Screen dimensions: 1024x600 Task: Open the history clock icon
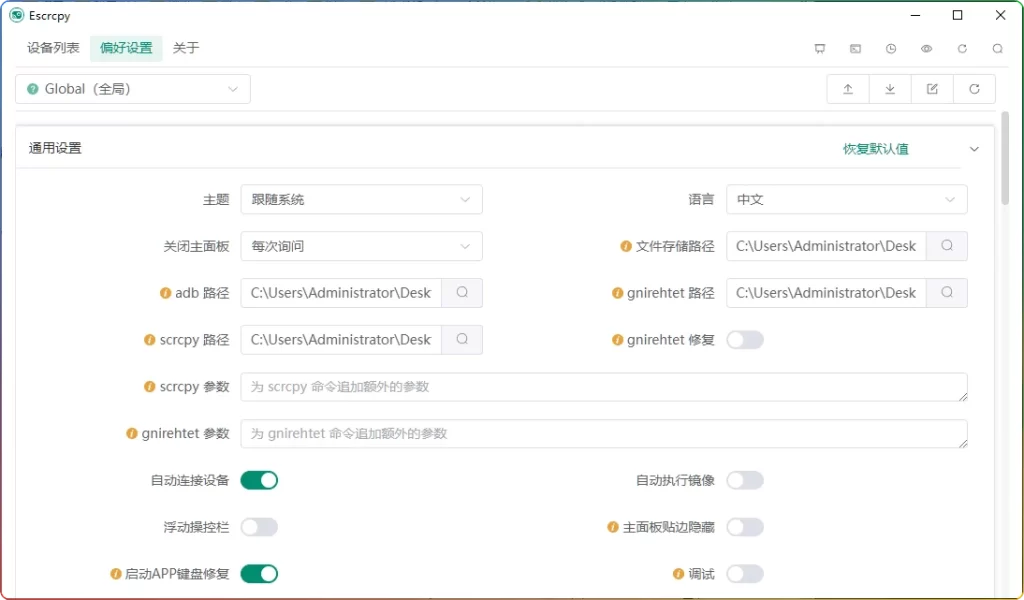[889, 48]
